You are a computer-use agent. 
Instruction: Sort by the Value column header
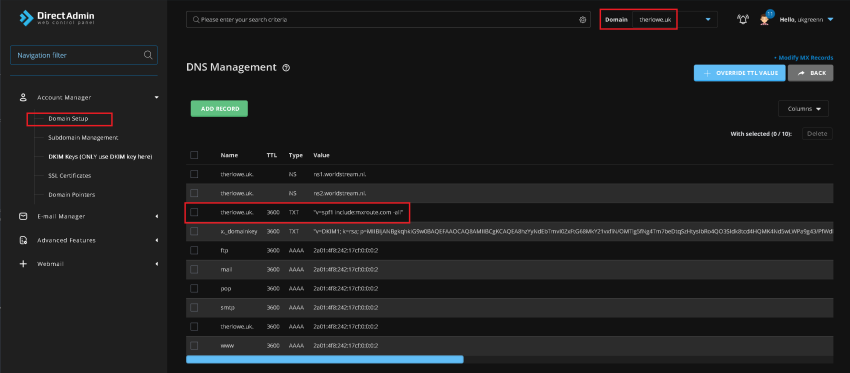pyautogui.click(x=321, y=155)
